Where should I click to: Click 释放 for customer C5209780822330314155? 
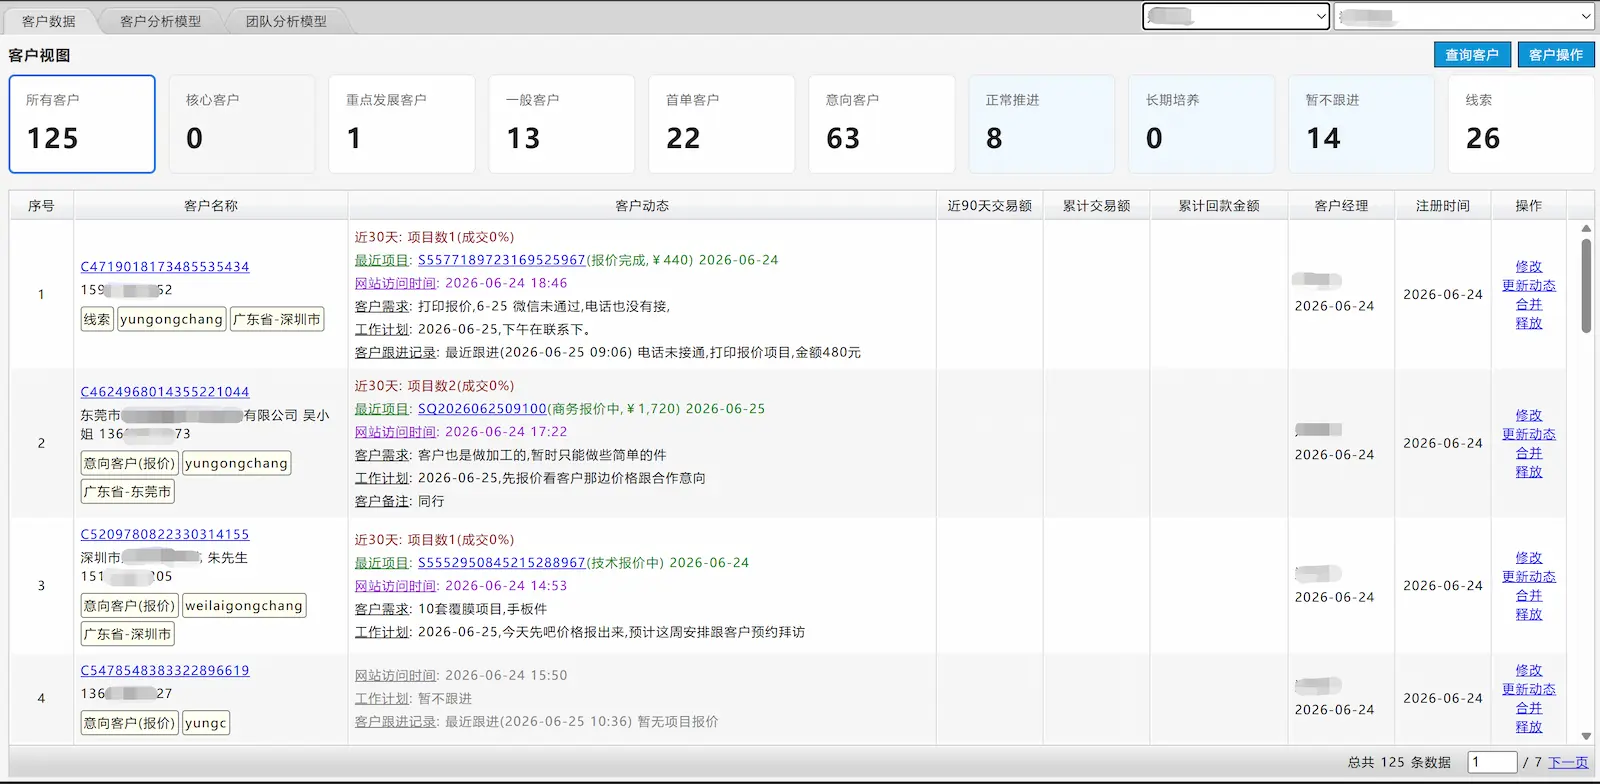pyautogui.click(x=1528, y=615)
